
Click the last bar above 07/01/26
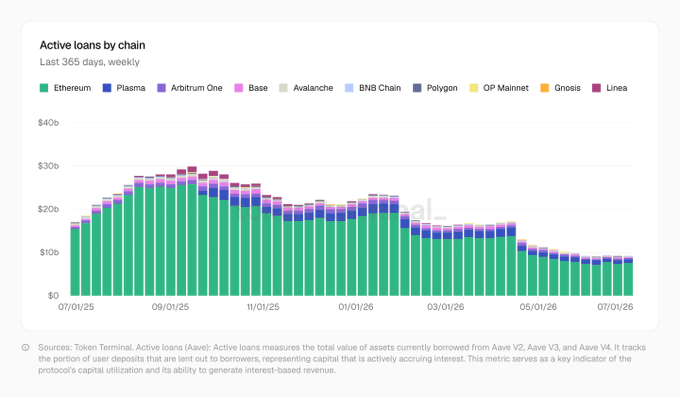628,276
